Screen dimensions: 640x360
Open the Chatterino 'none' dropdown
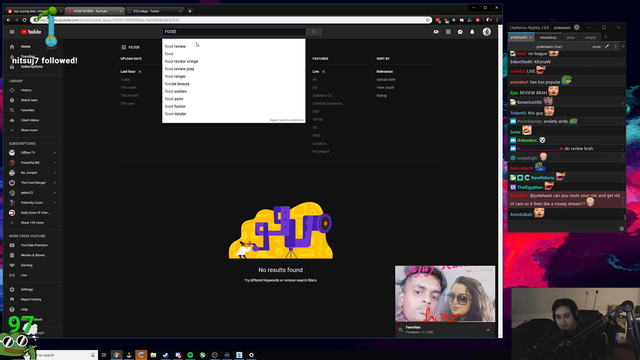[x=596, y=47]
